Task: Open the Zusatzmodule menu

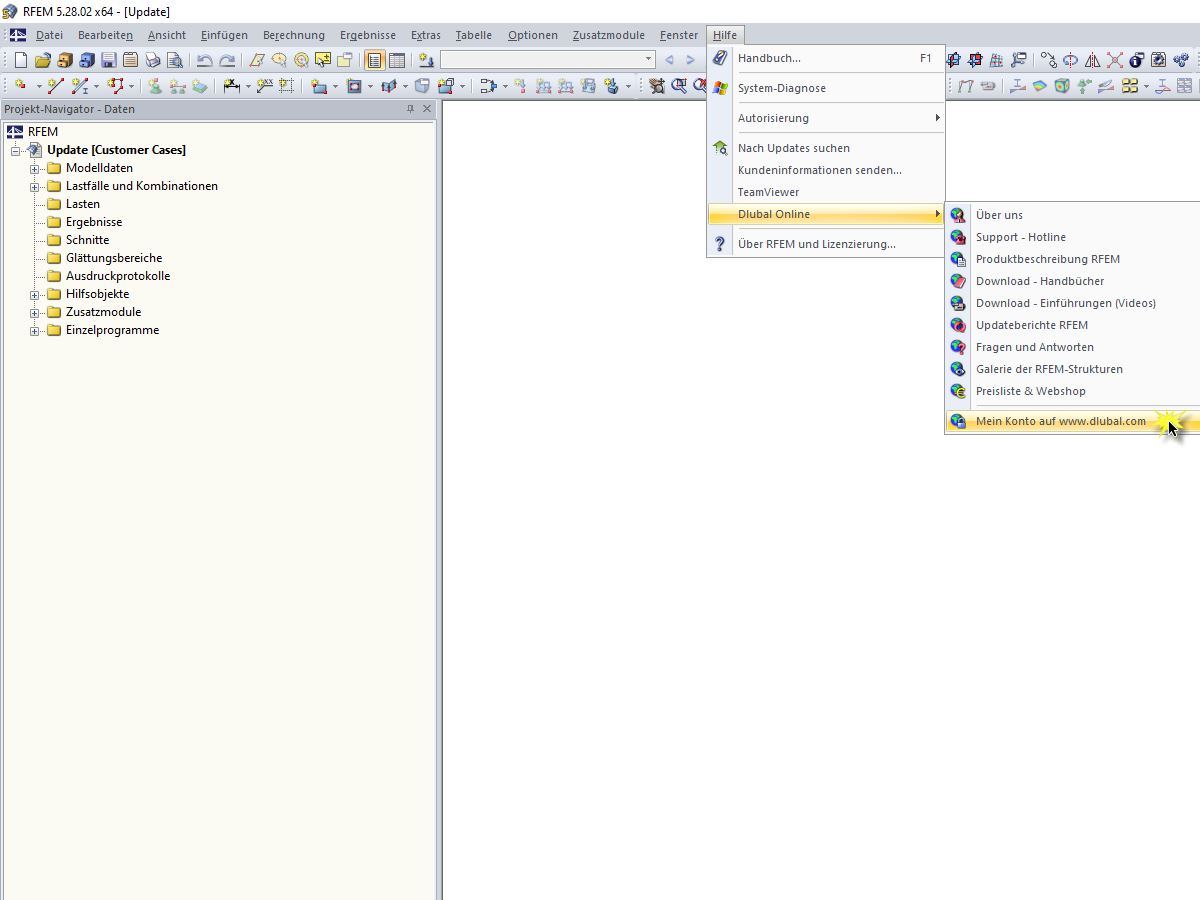Action: [609, 35]
